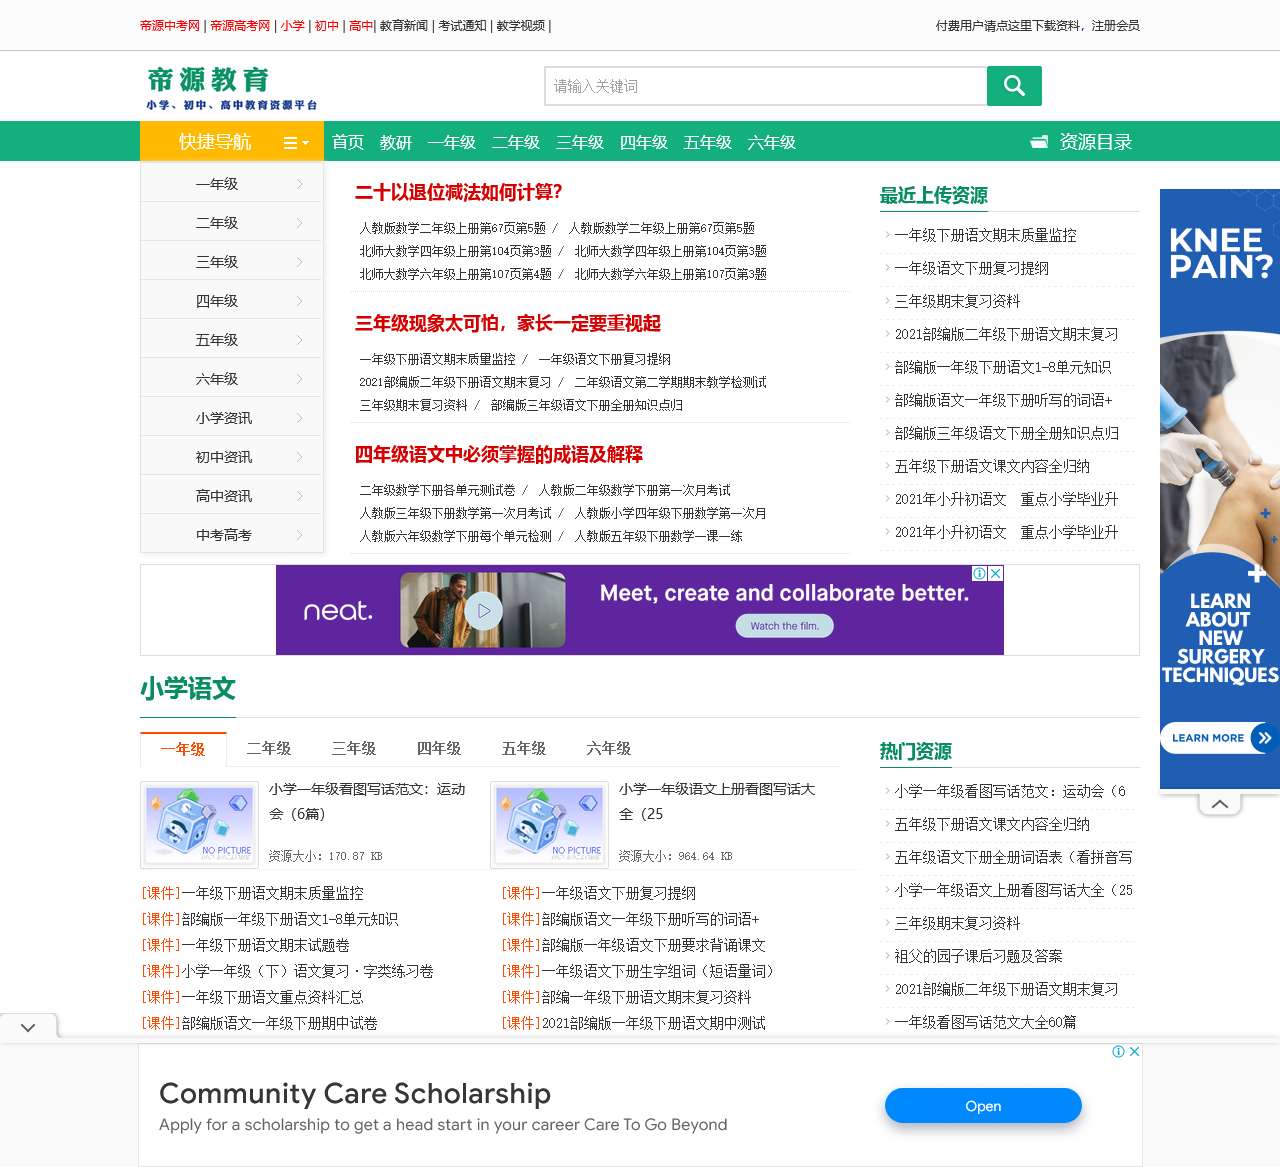Image resolution: width=1280 pixels, height=1167 pixels.
Task: Open the neat. ad info icon
Action: pos(980,573)
